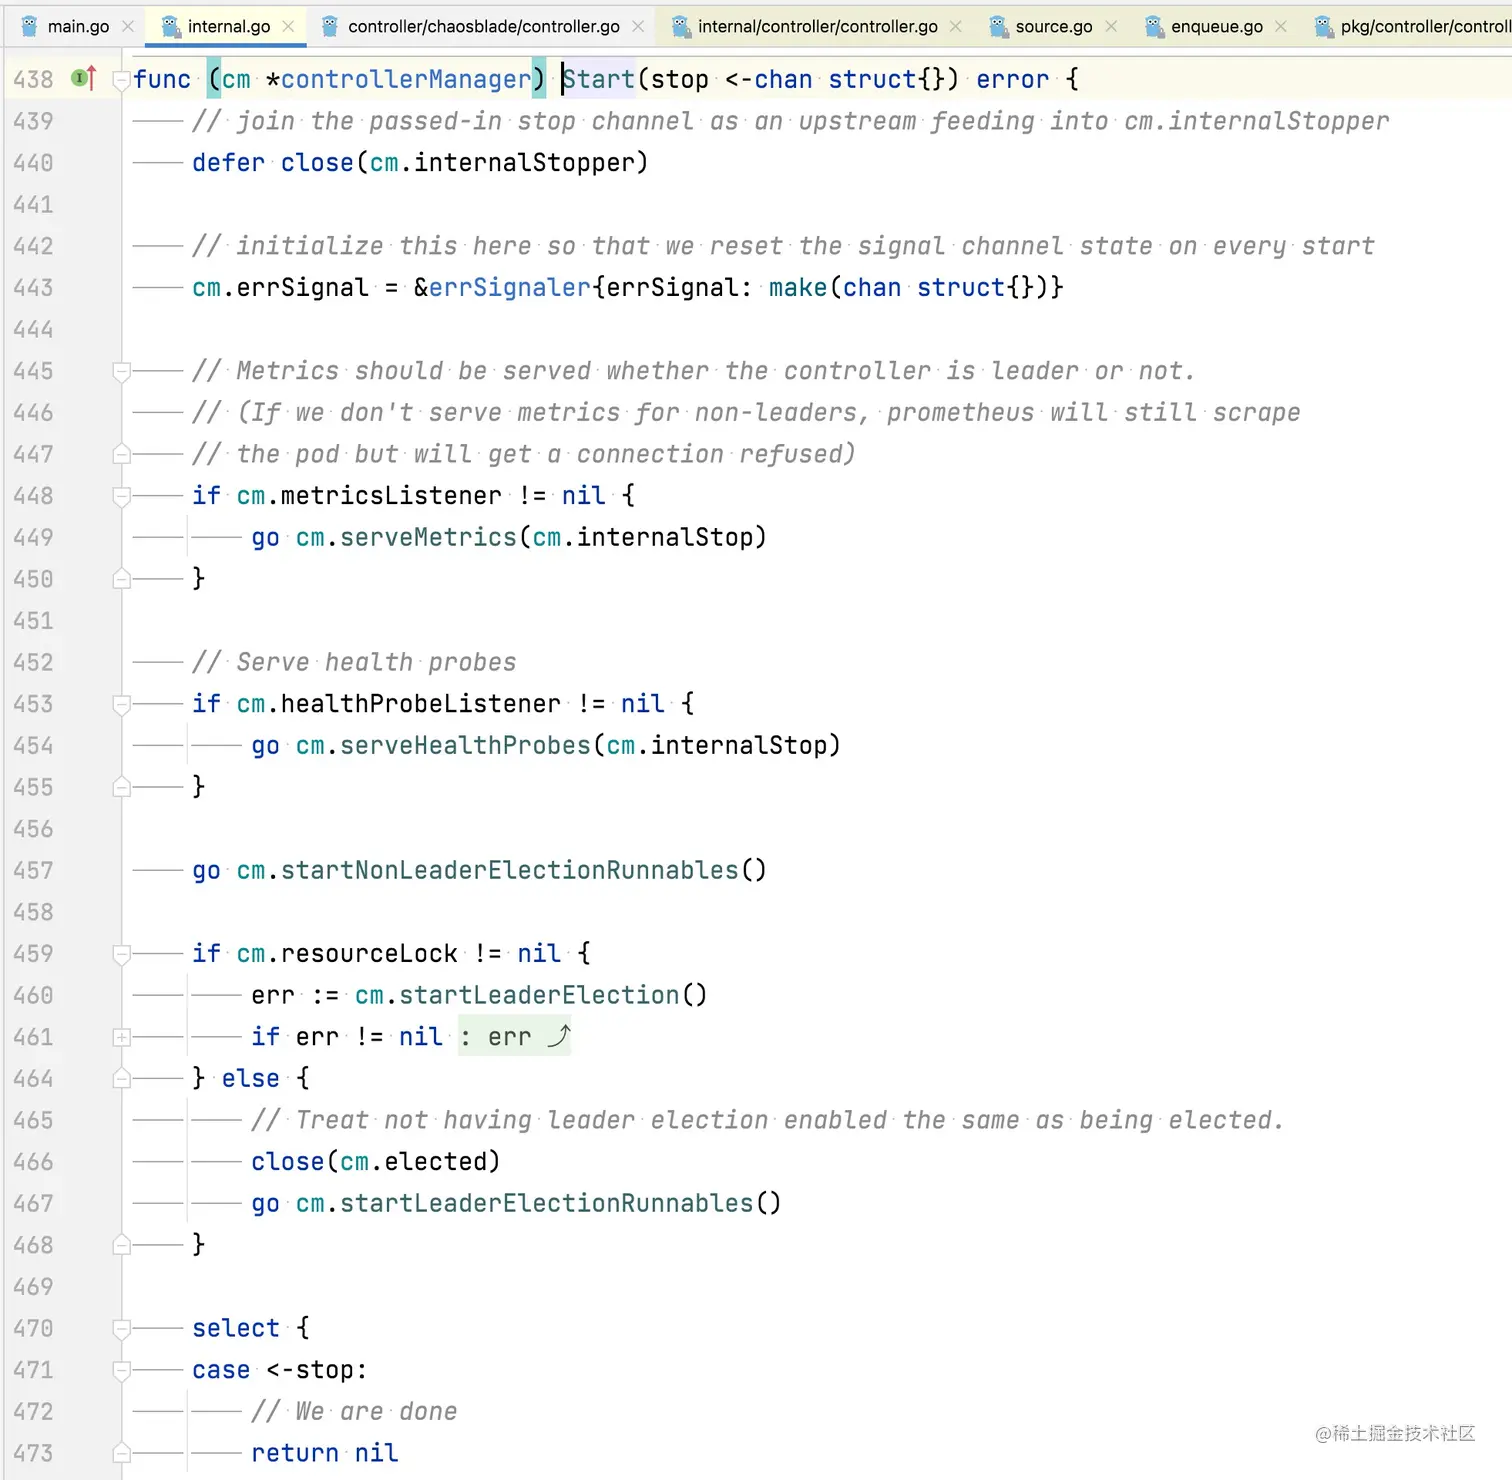Collapse the metricsListener if block at line 448

pyautogui.click(x=121, y=497)
